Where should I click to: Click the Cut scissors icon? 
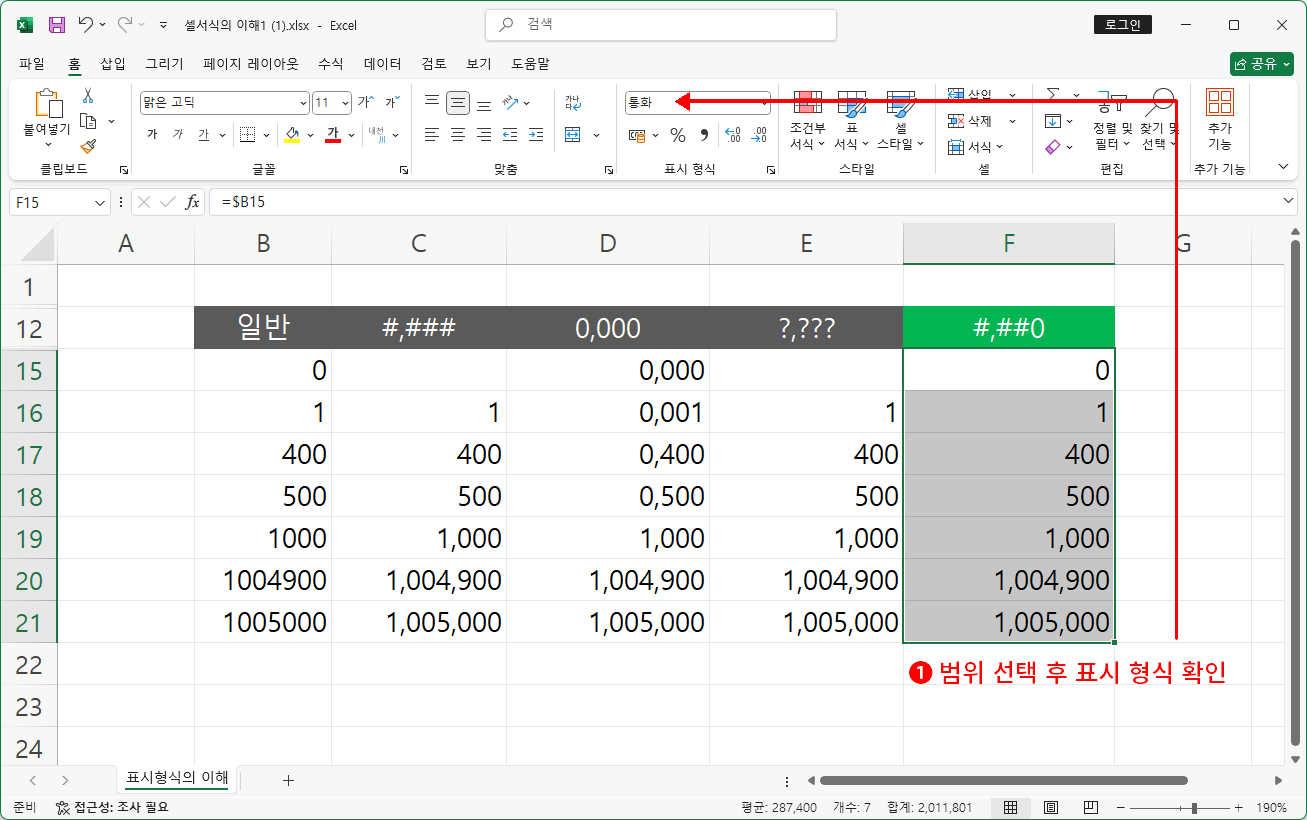pyautogui.click(x=88, y=96)
